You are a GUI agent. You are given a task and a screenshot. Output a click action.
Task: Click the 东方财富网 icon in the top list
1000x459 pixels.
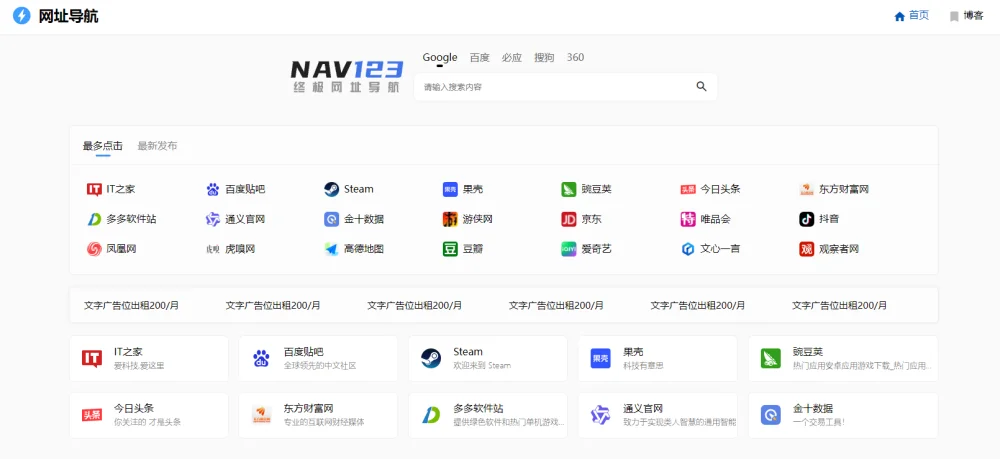tap(806, 189)
